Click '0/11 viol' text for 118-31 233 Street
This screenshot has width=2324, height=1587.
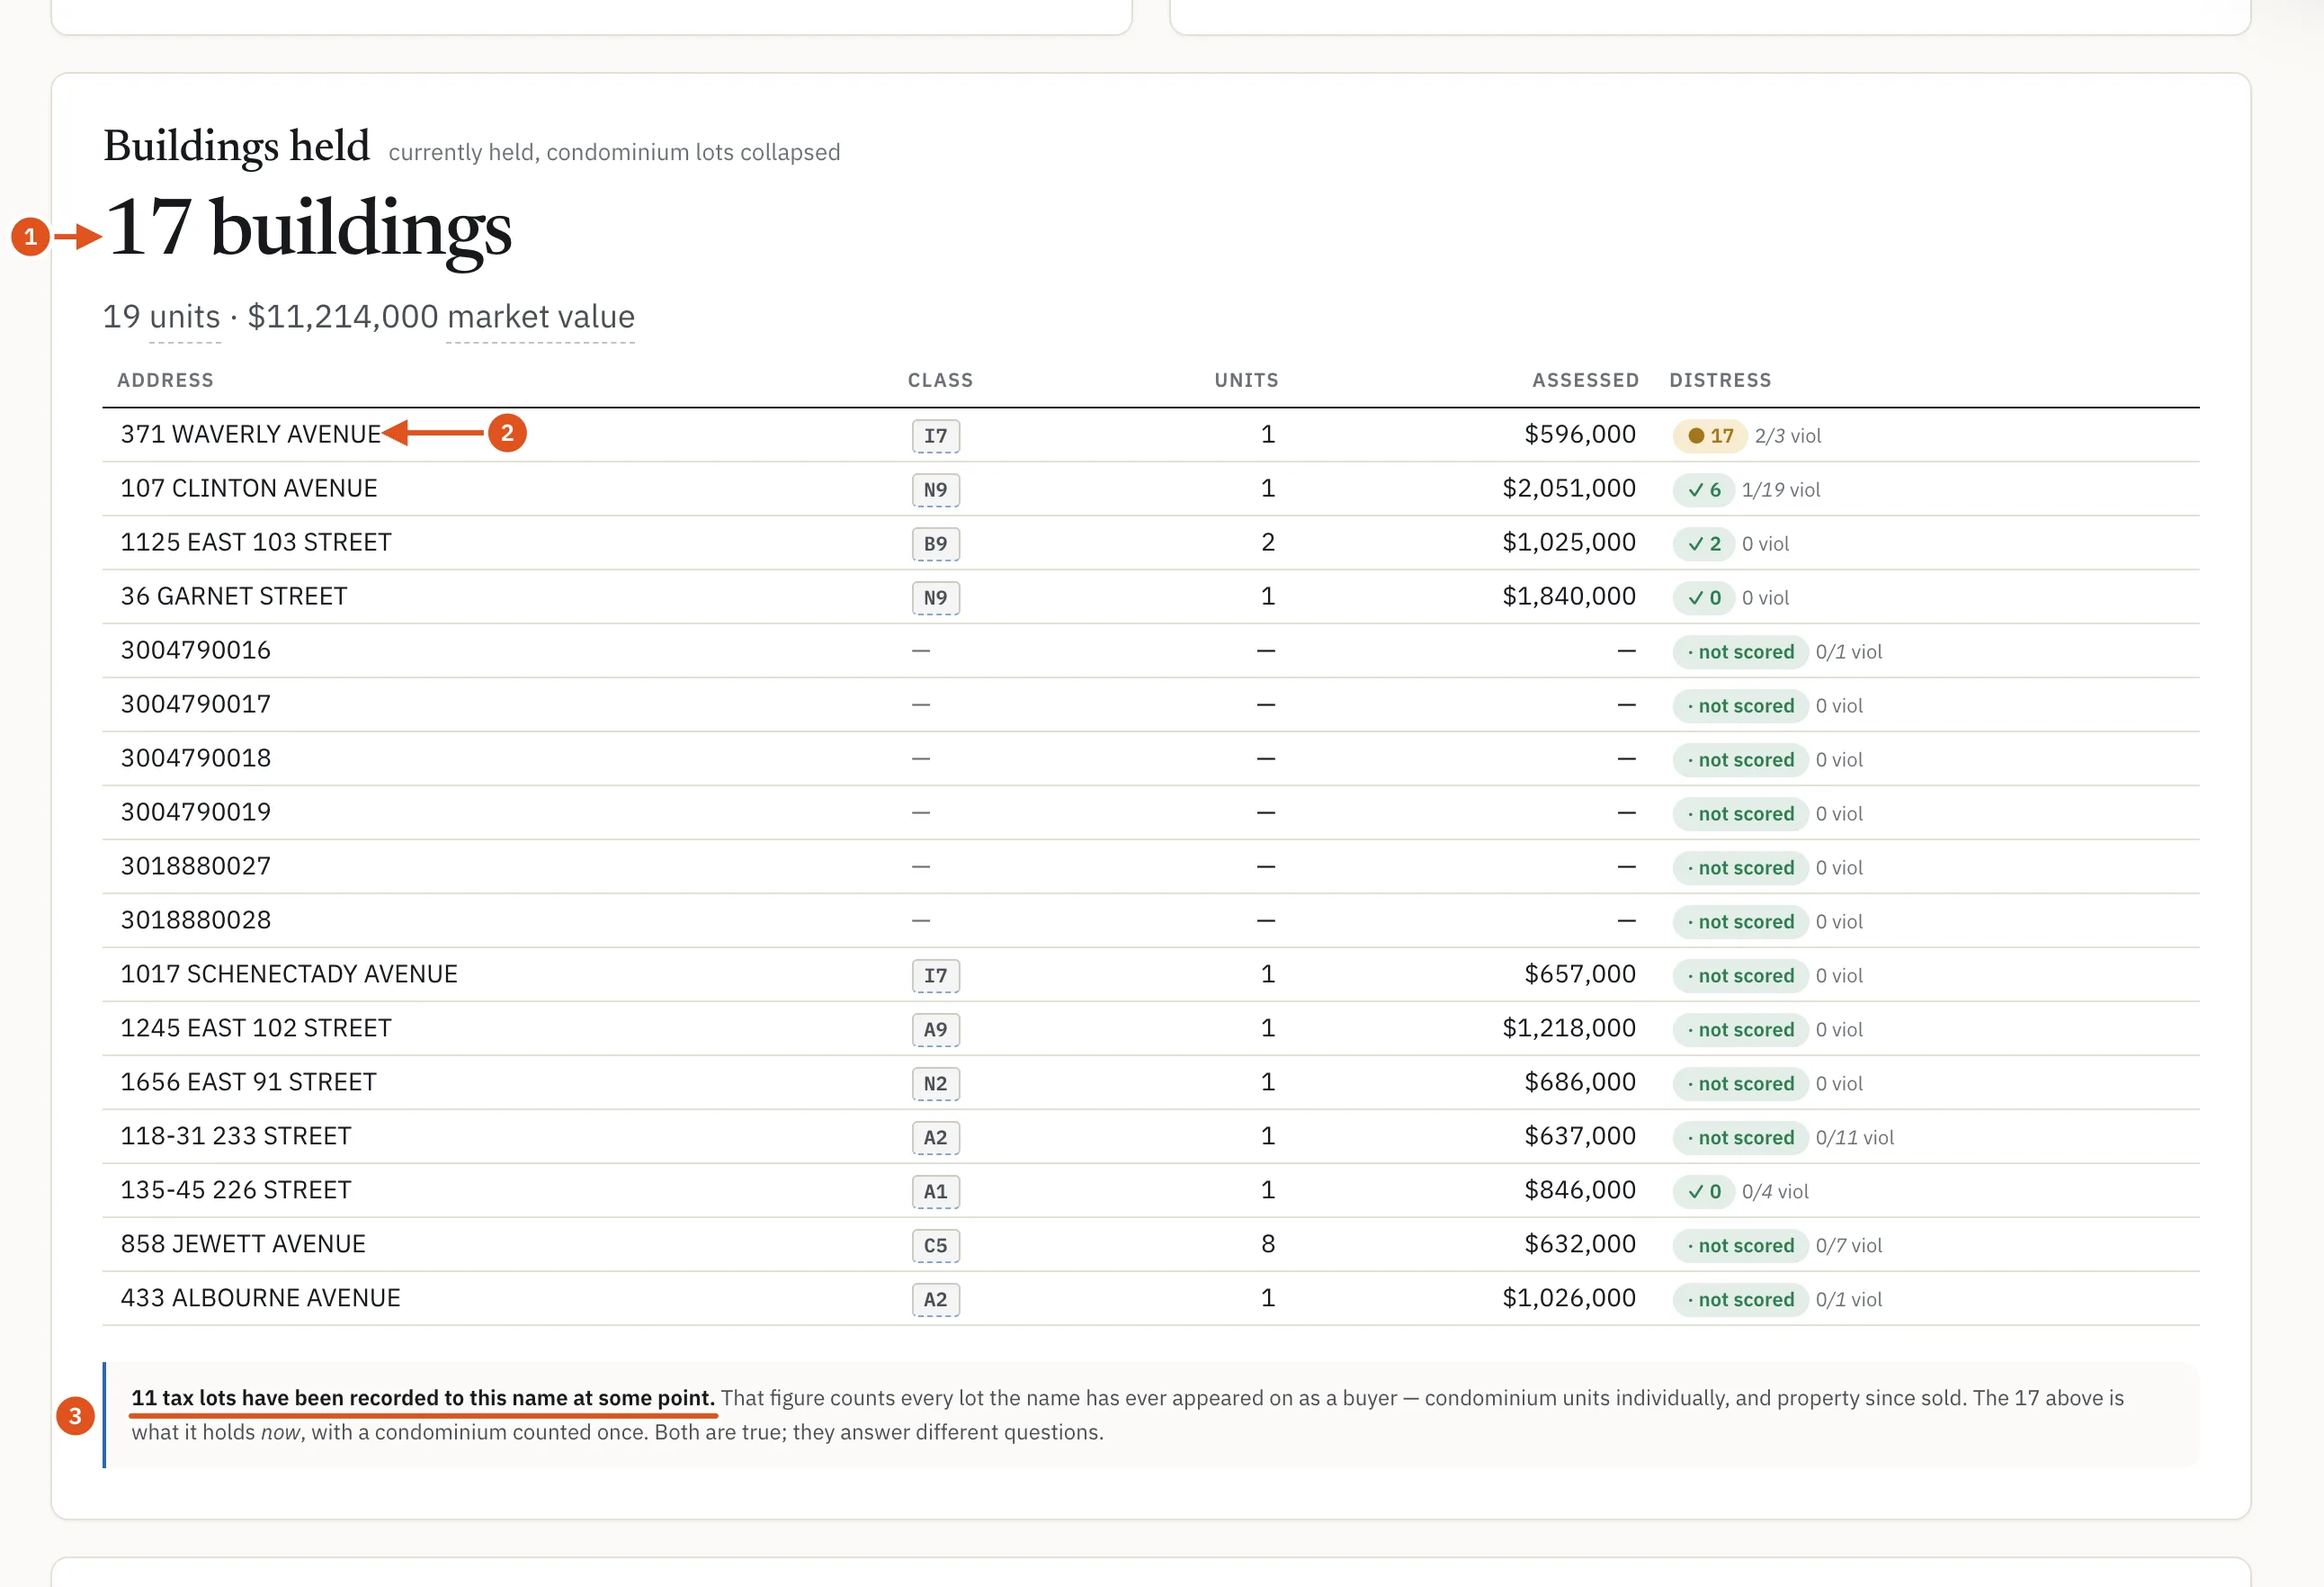[x=1855, y=1138]
